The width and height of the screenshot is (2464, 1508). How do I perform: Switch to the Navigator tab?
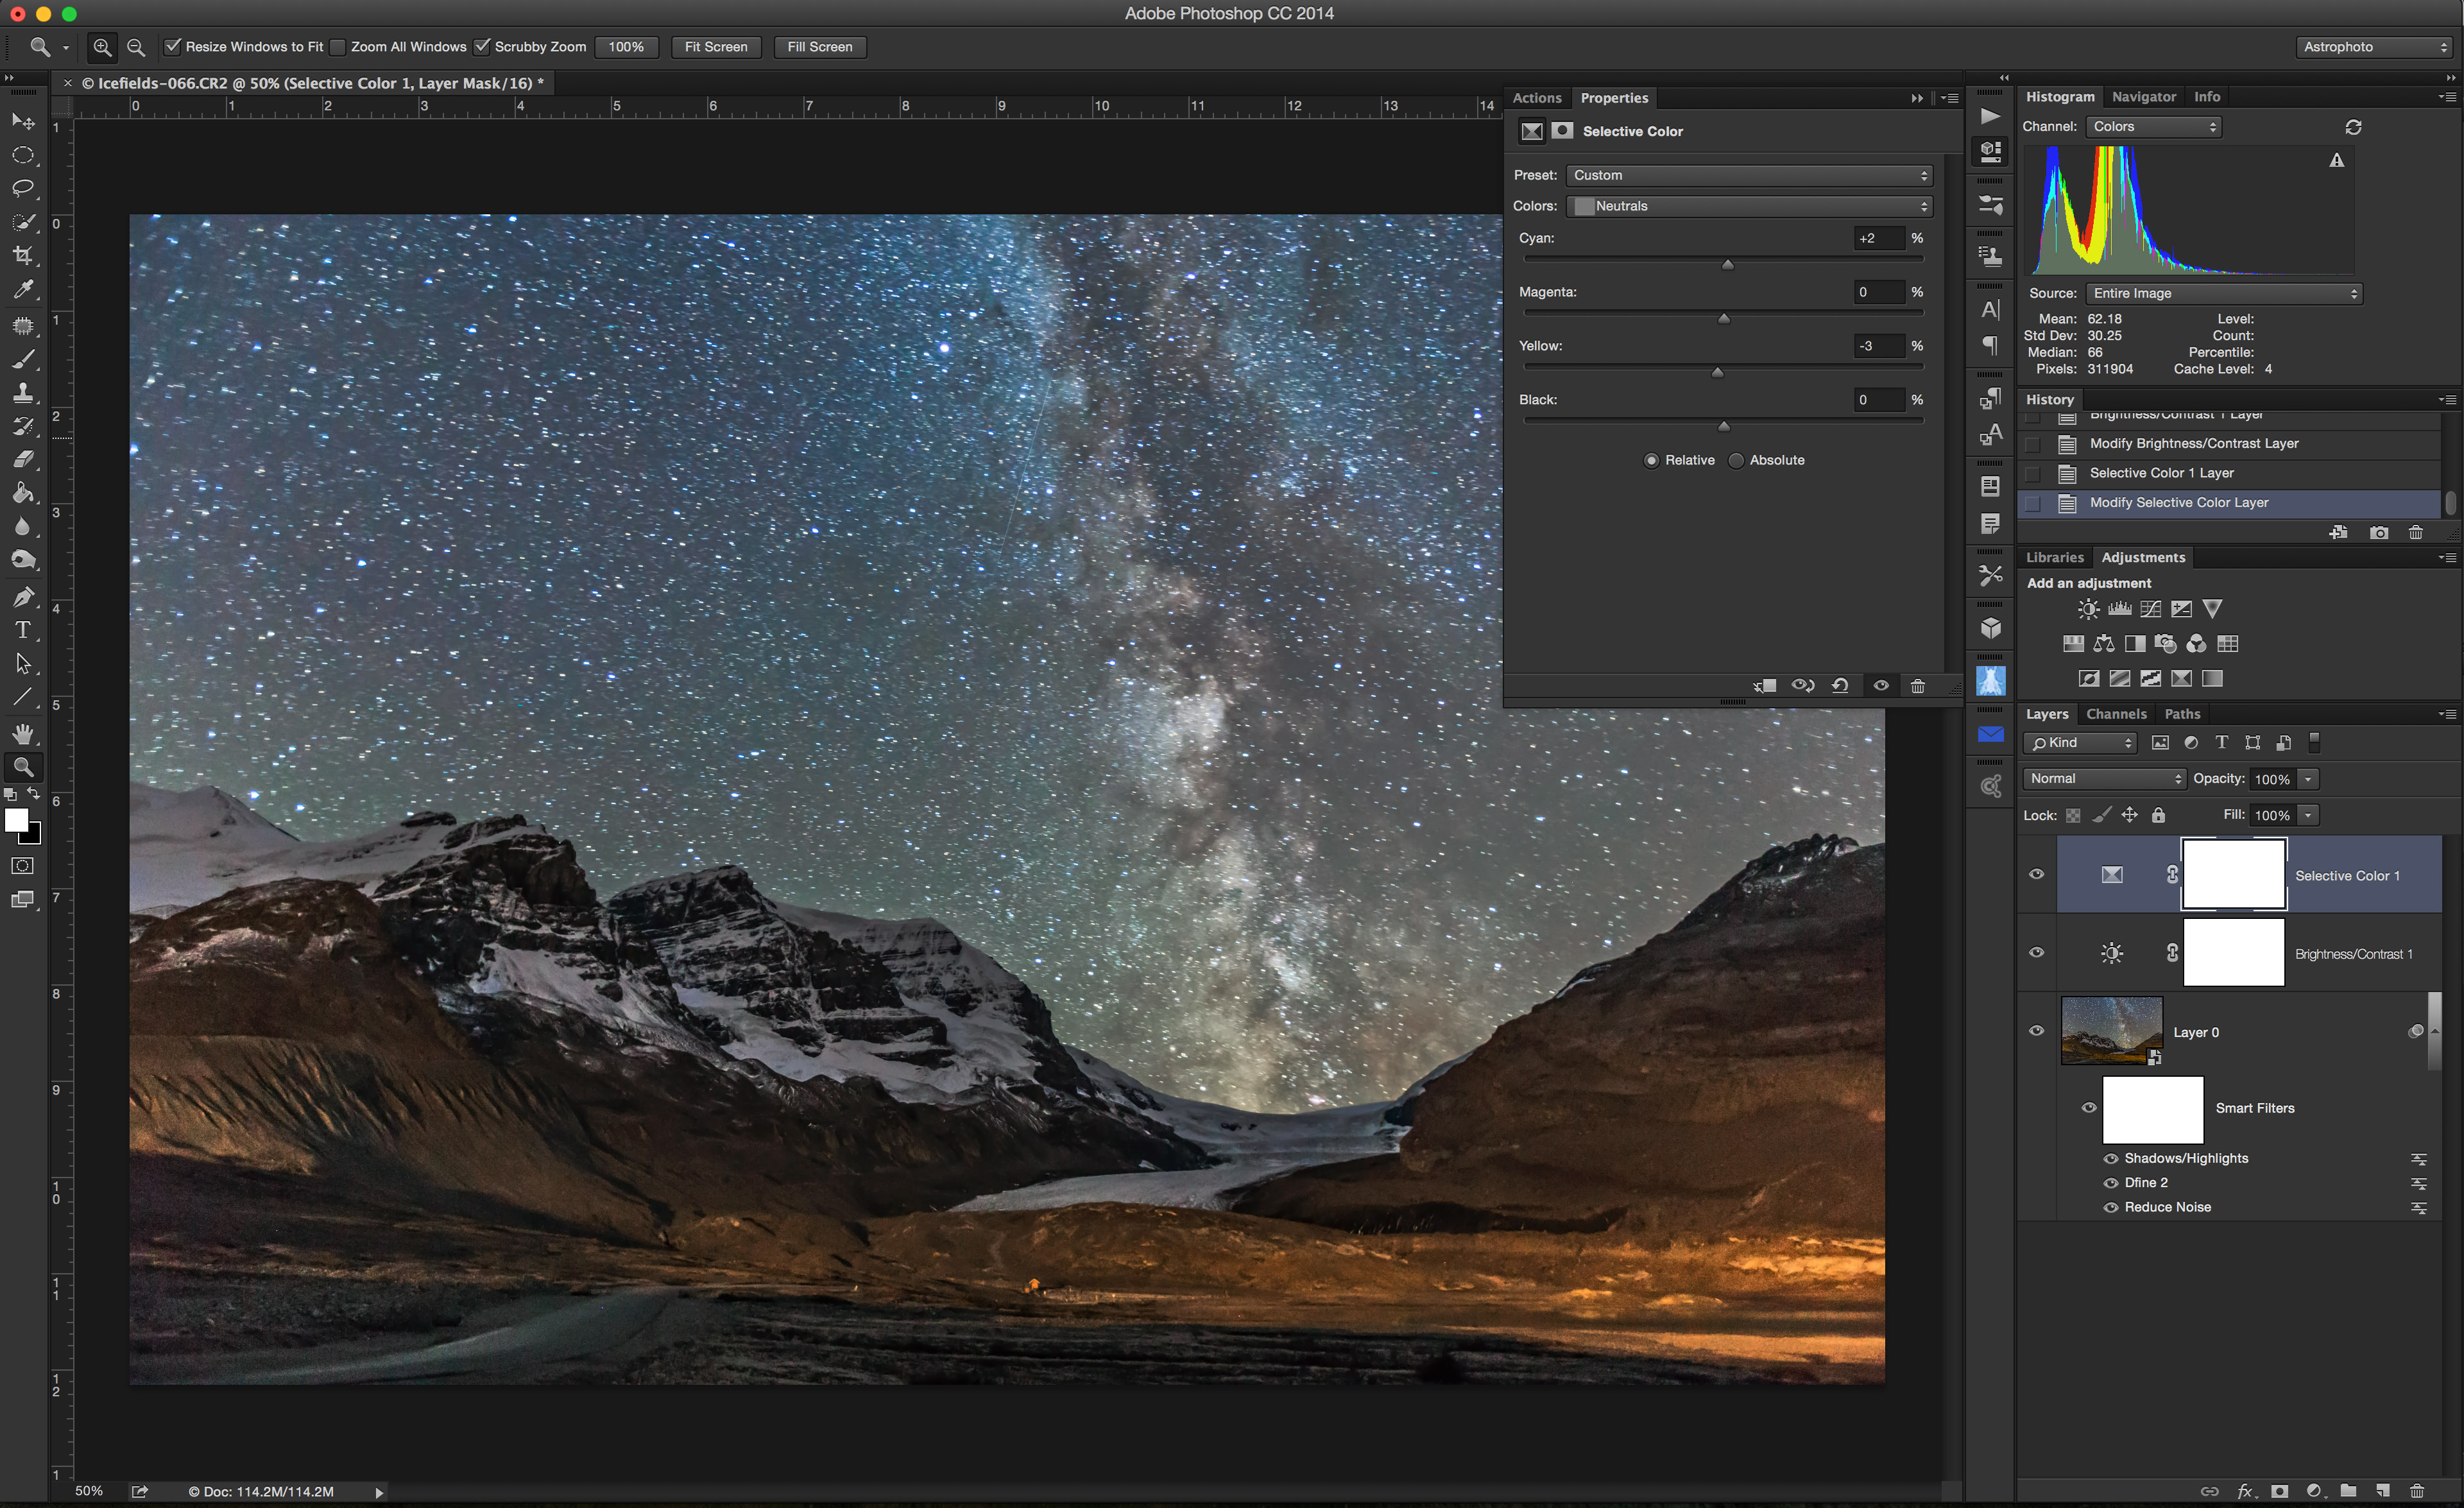click(2143, 97)
